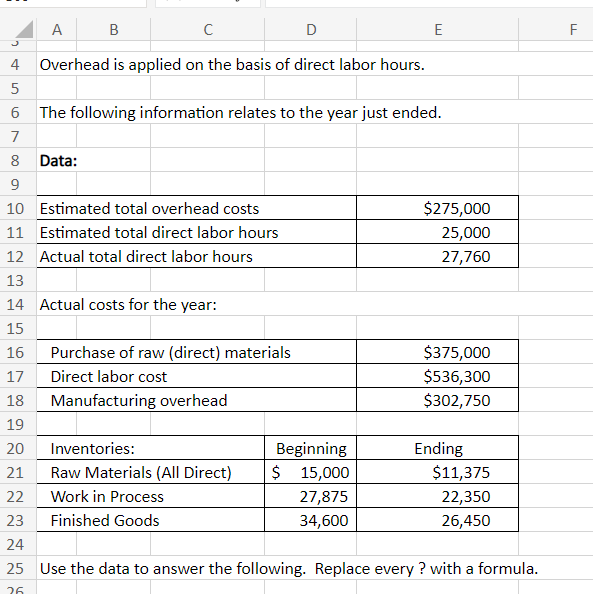The width and height of the screenshot is (593, 594).
Task: Select beginning work in process 27,875
Action: (311, 496)
